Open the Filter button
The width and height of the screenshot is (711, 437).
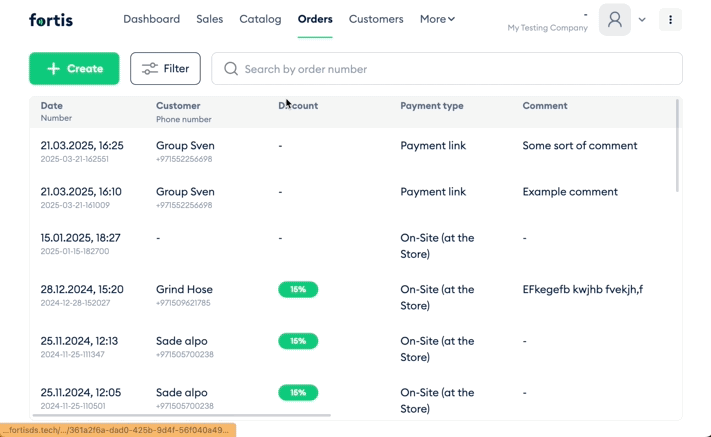tap(166, 68)
